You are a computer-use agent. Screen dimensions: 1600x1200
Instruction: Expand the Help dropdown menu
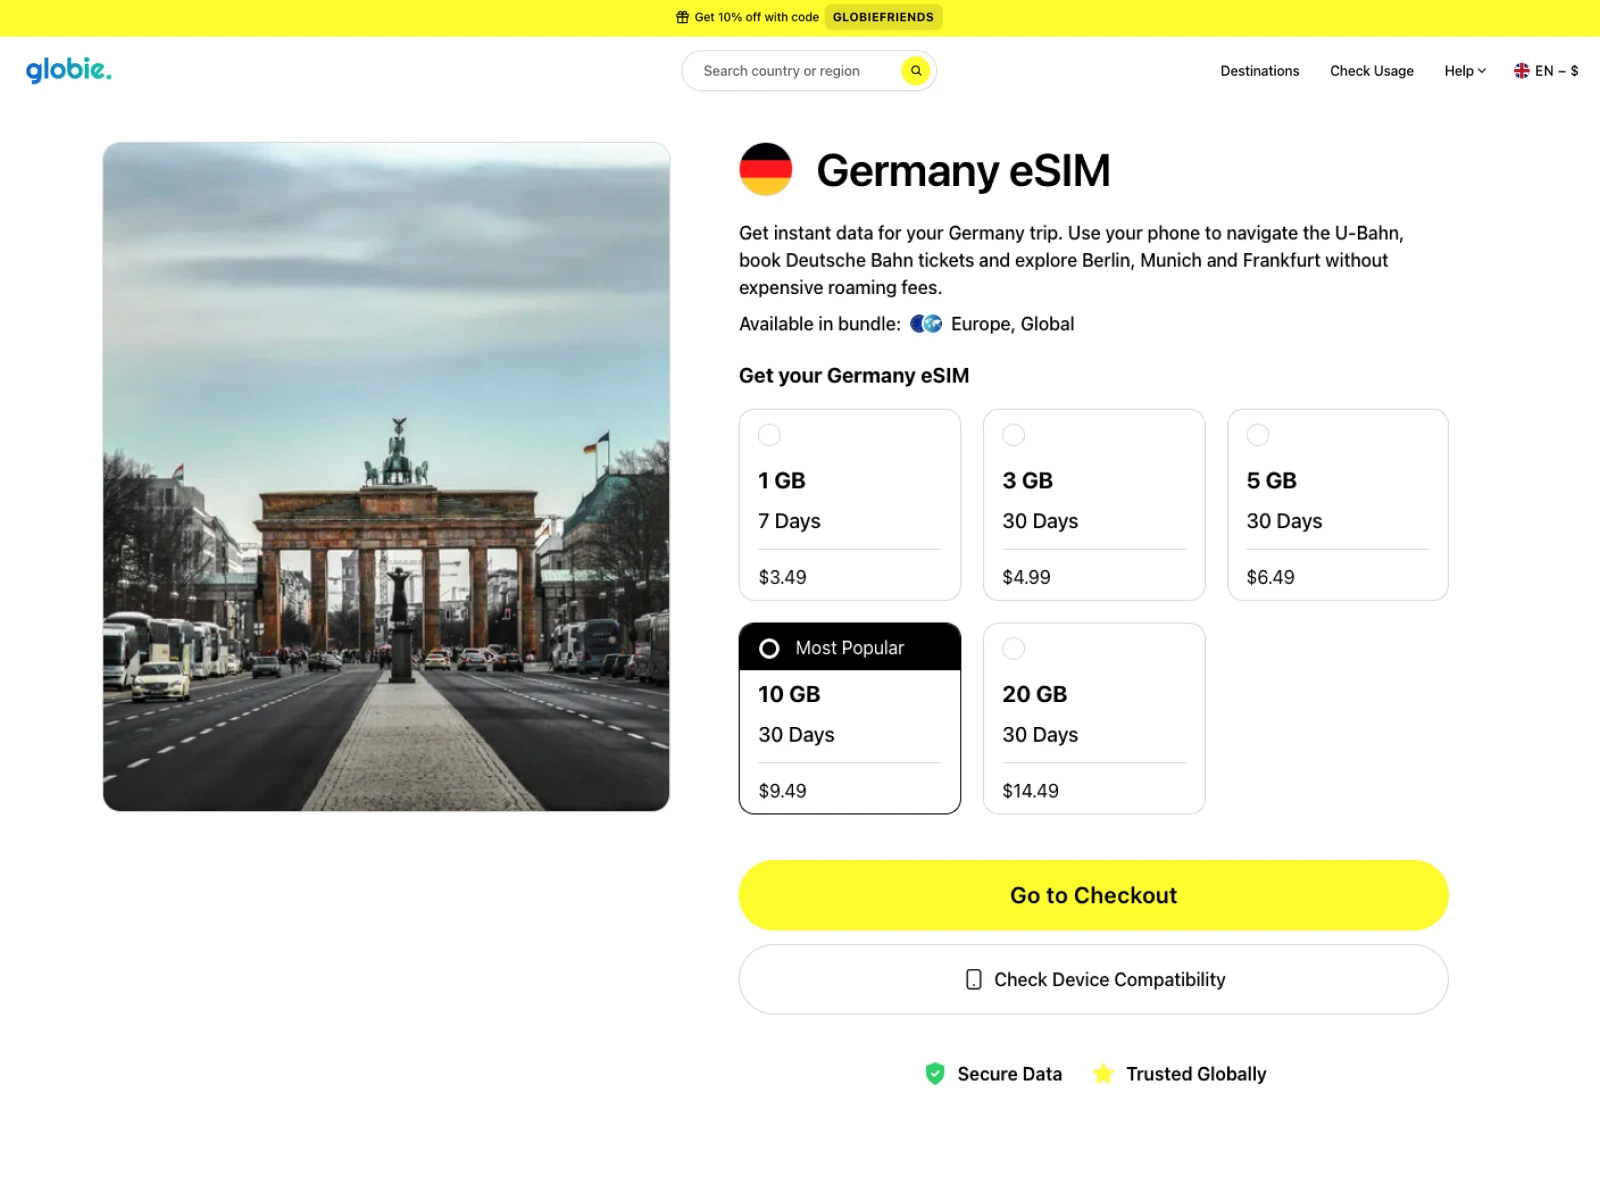[1464, 71]
